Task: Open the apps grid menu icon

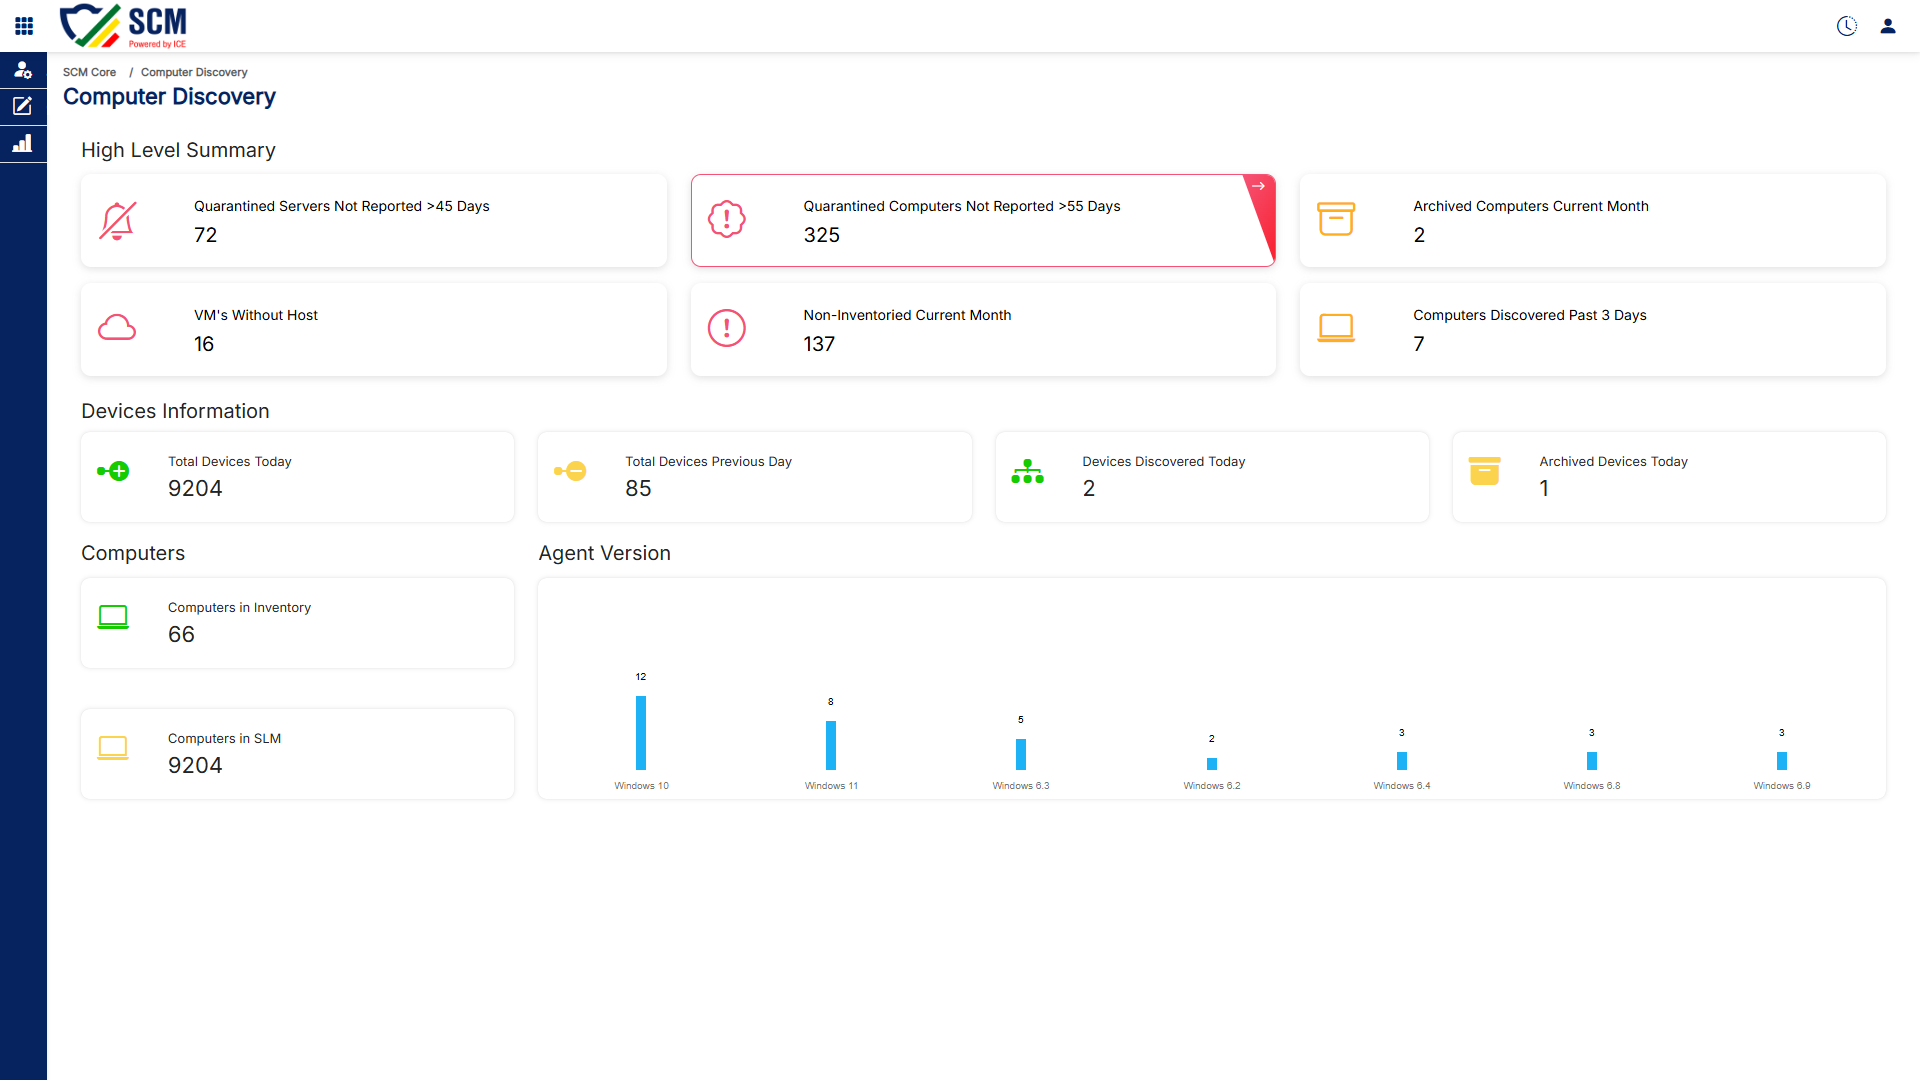Action: 24,26
